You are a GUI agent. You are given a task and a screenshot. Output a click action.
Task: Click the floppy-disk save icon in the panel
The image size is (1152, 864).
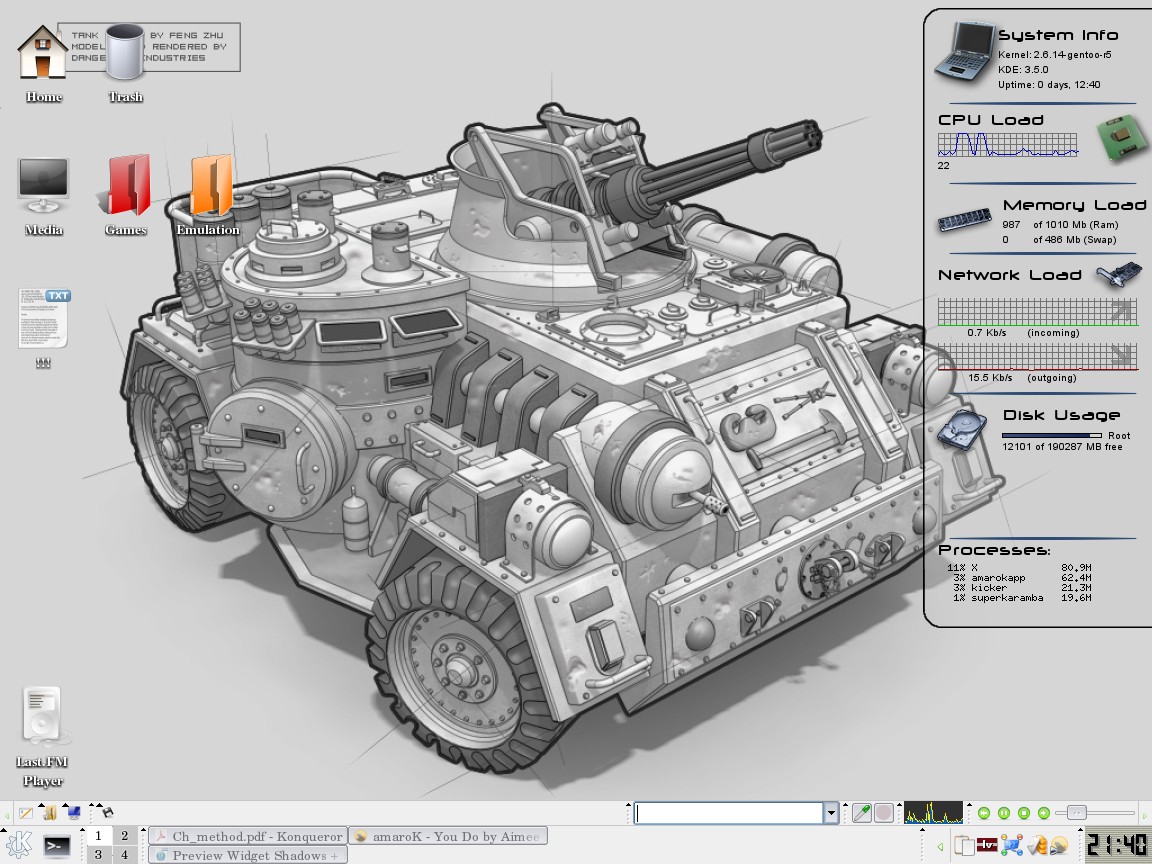pyautogui.click(x=107, y=812)
